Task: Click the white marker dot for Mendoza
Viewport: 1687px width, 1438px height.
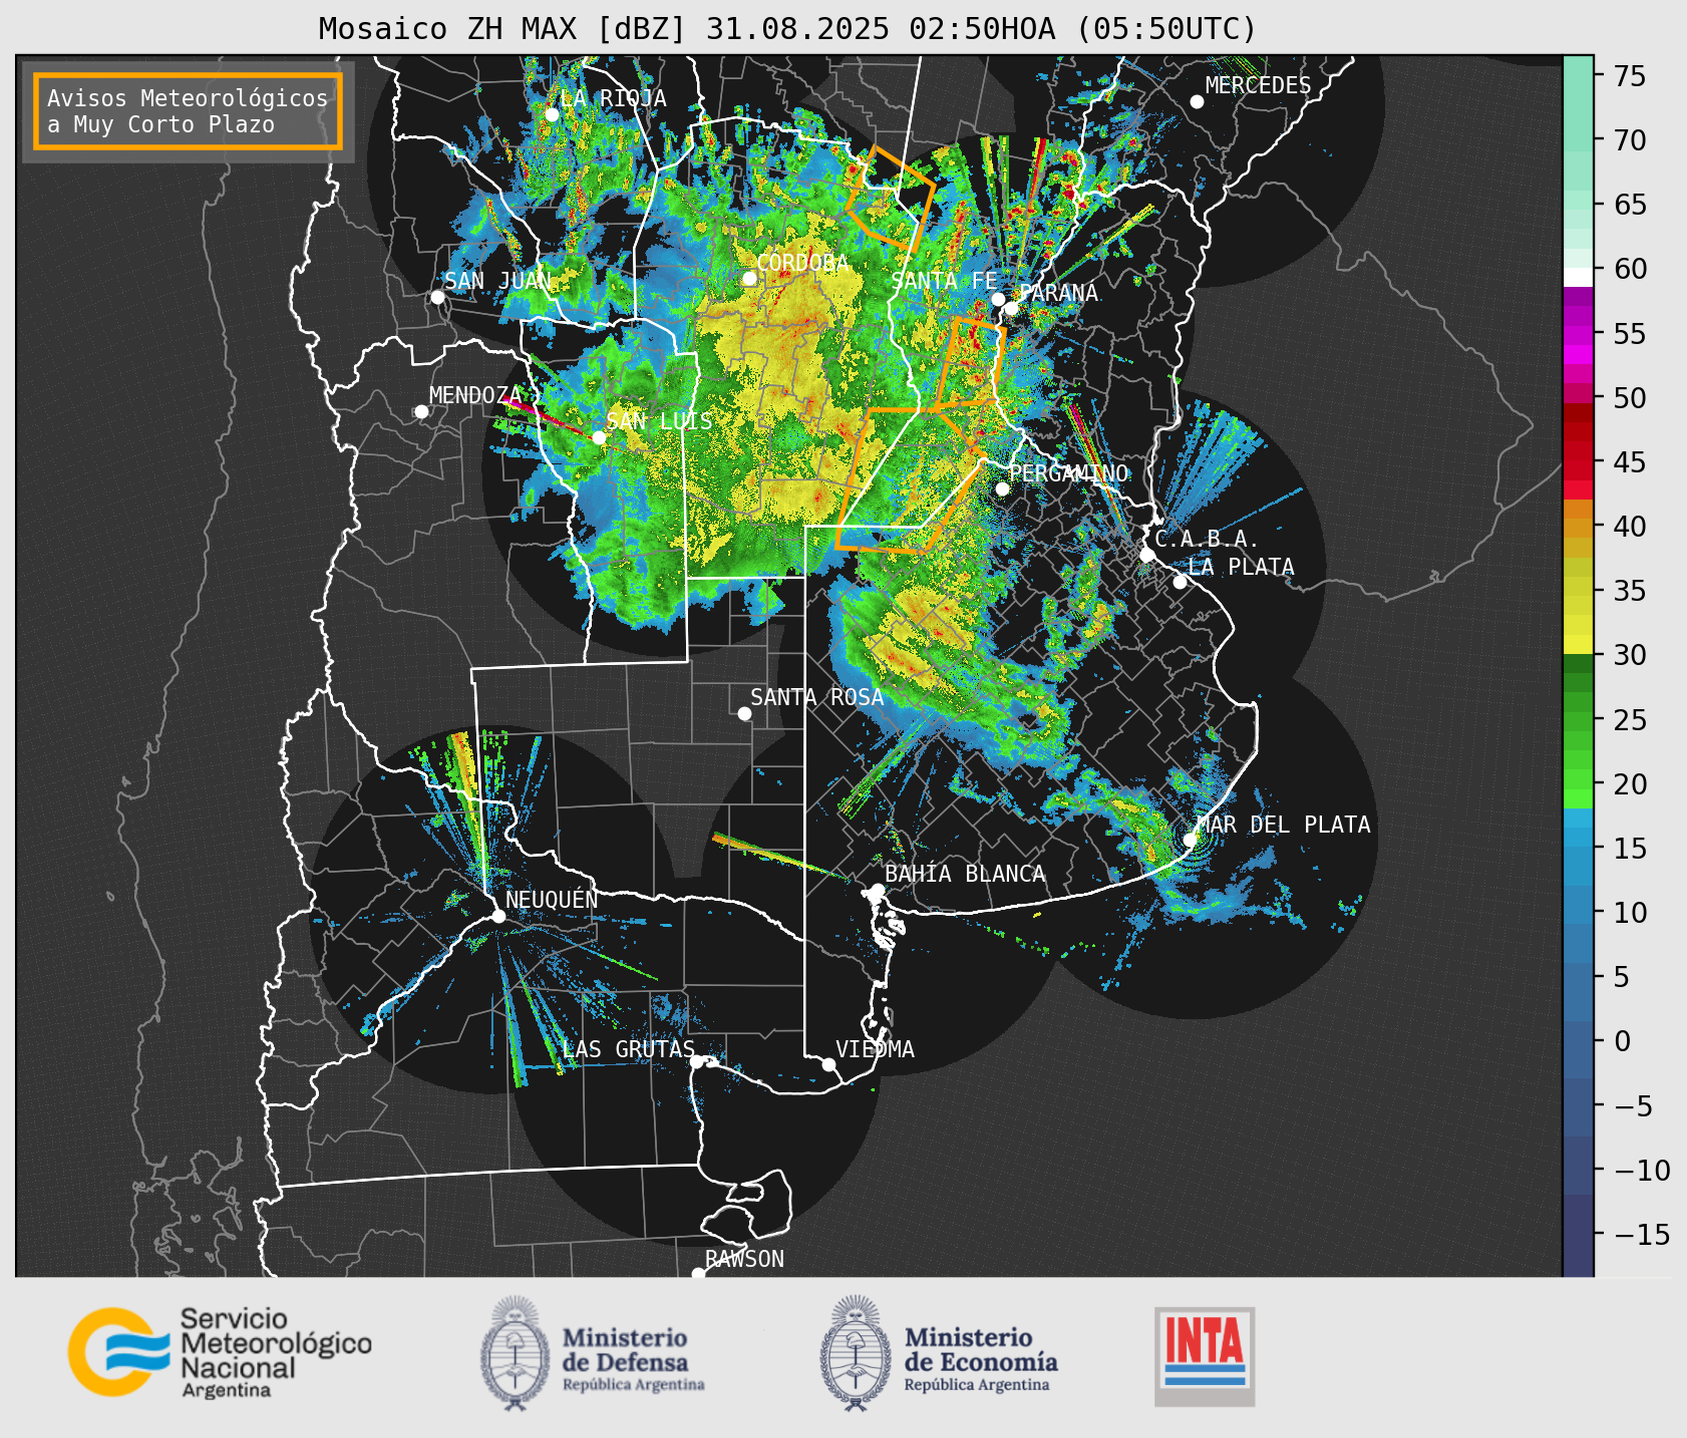Action: tap(421, 412)
